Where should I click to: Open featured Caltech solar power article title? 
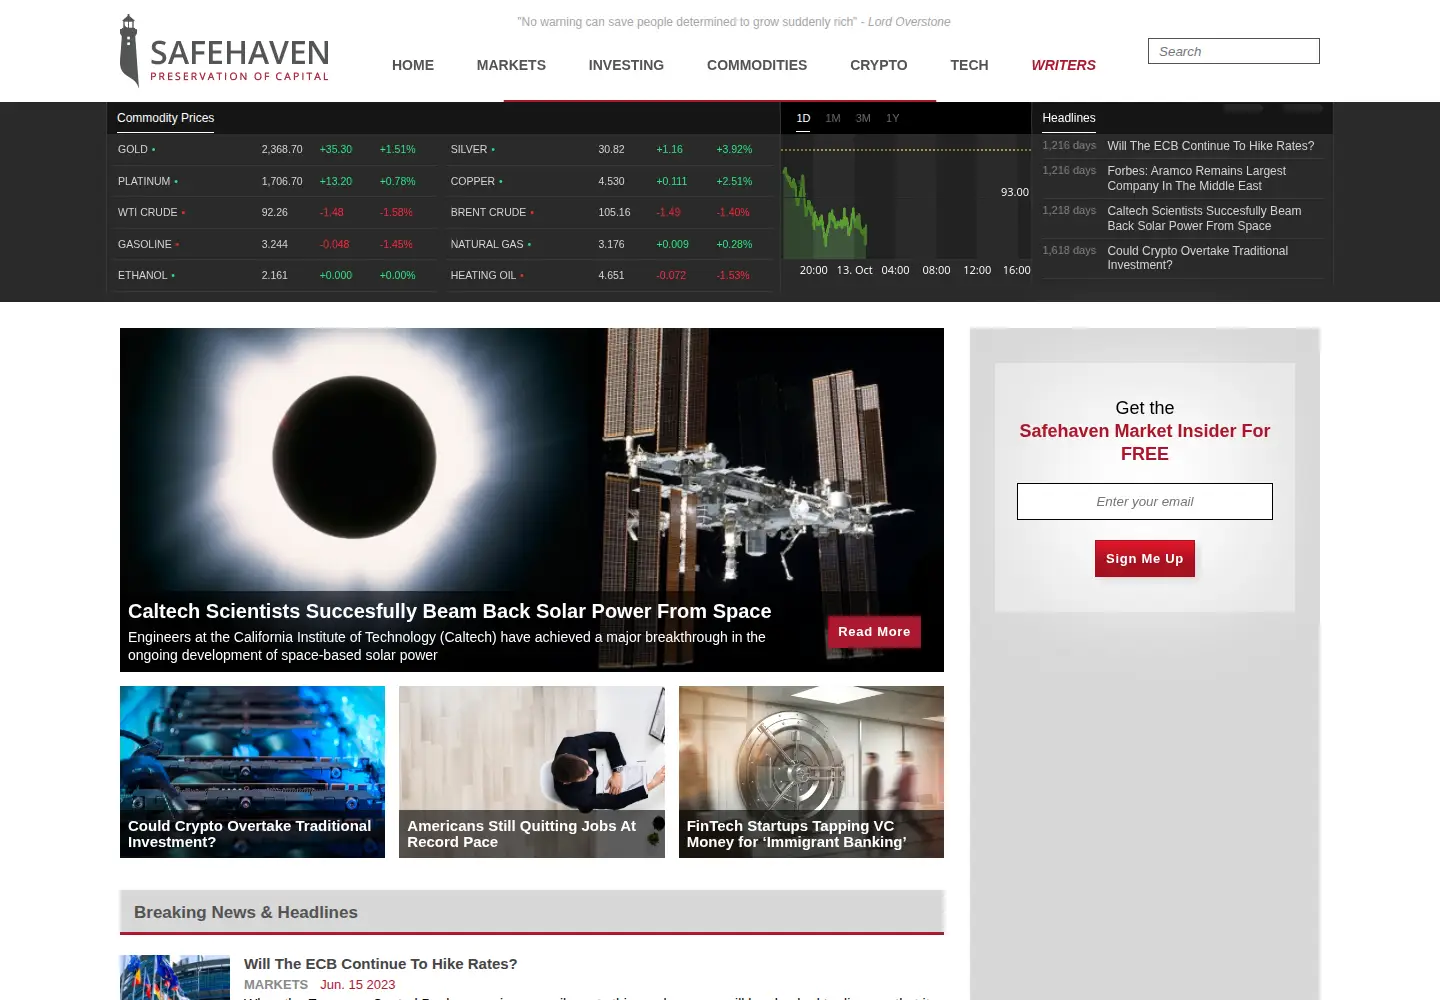click(x=449, y=611)
